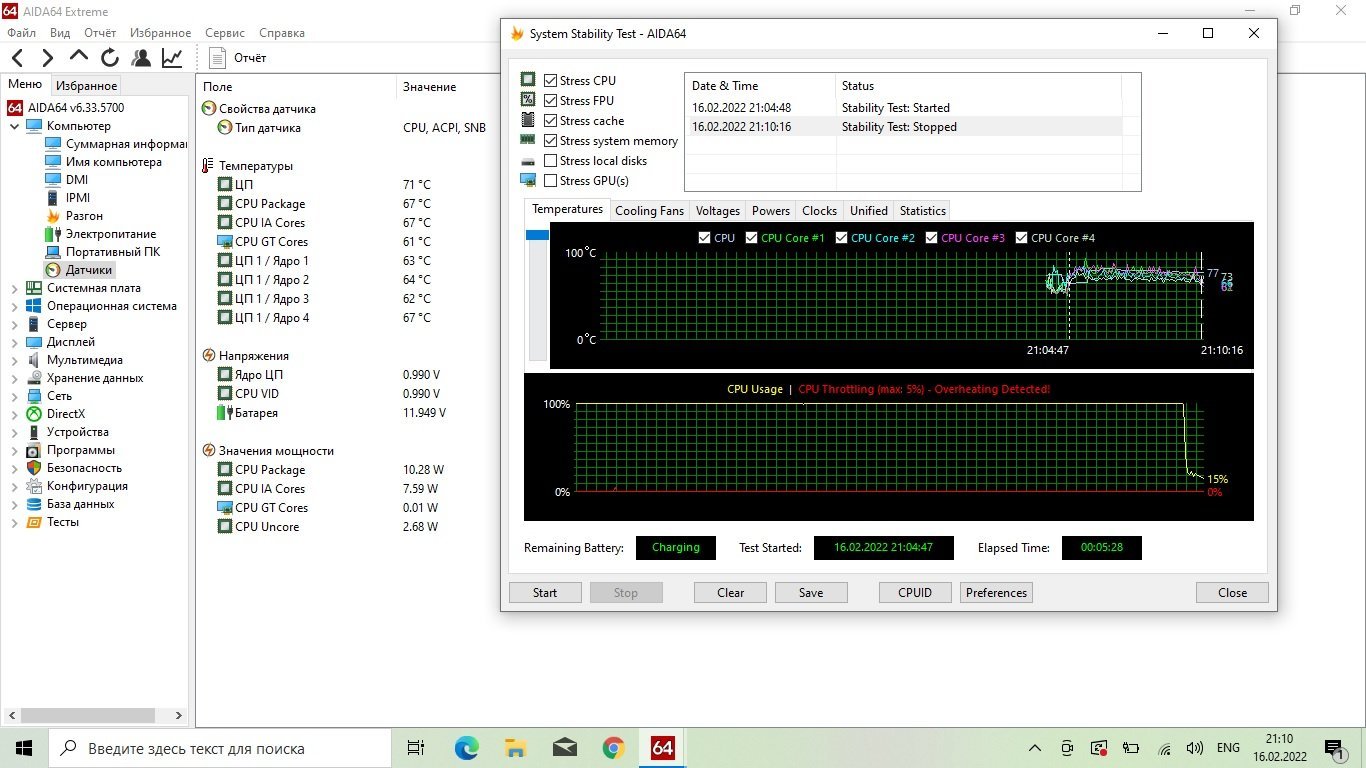Open the graph chart toolbar icon

tap(172, 58)
